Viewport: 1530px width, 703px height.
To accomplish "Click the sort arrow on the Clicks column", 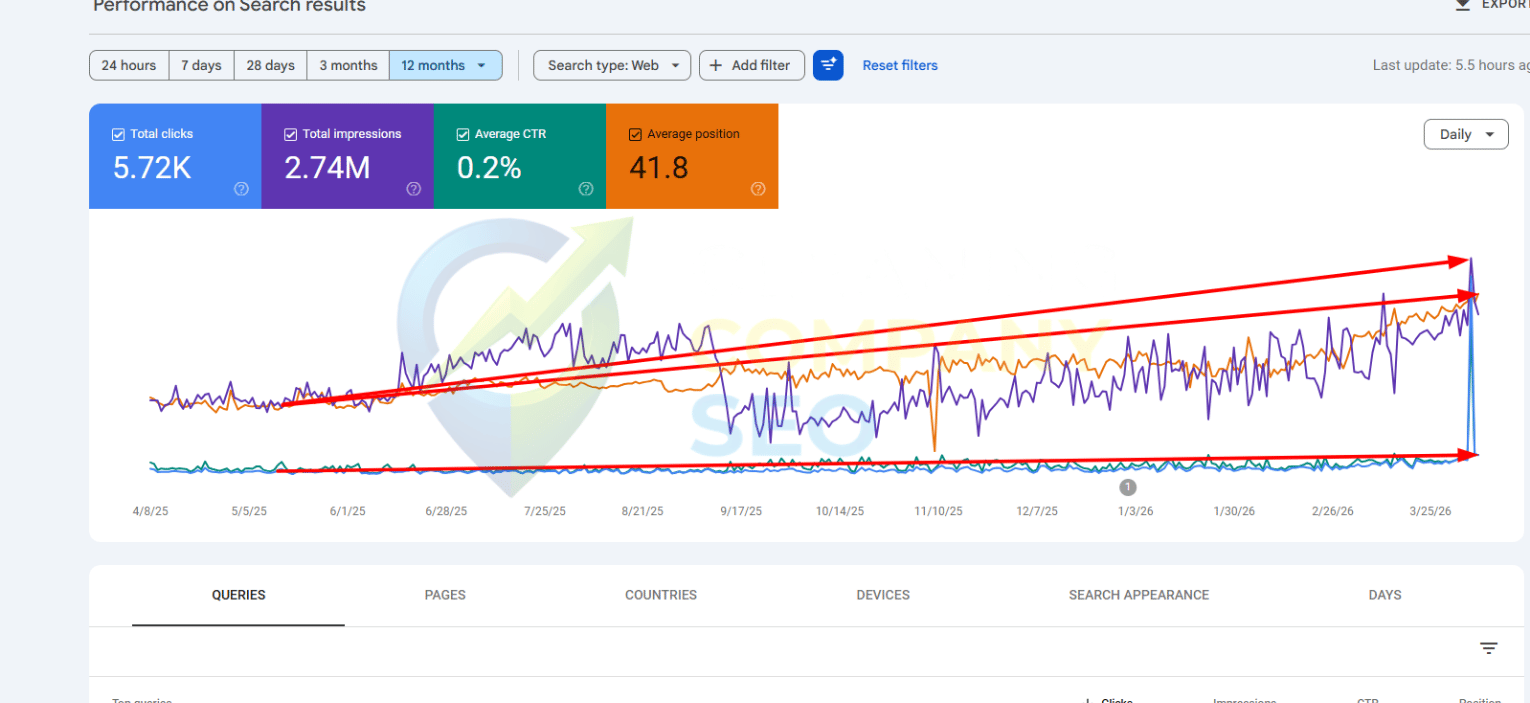I will (x=1087, y=699).
